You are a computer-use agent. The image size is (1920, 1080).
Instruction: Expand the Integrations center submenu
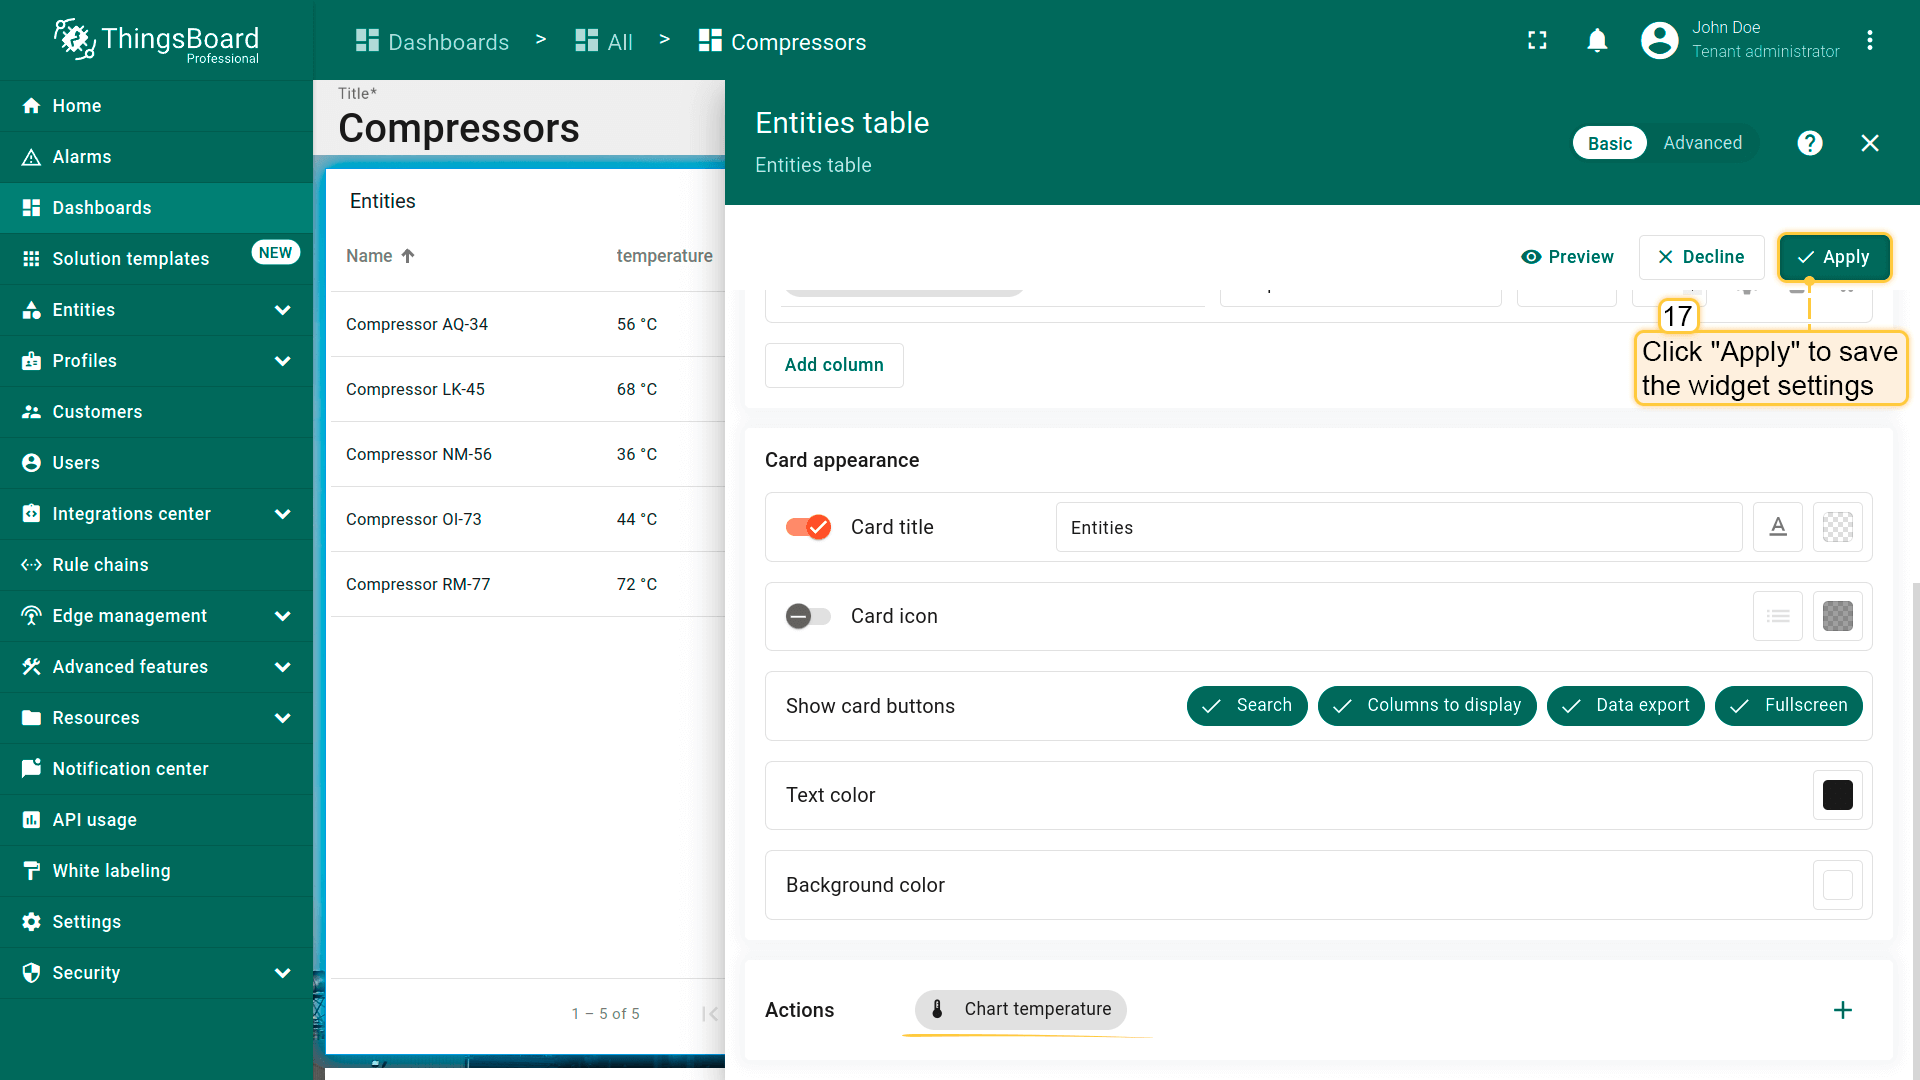[282, 514]
